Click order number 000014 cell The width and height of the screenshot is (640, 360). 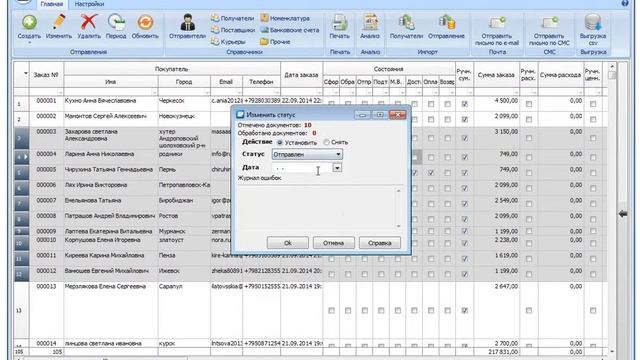pos(46,344)
